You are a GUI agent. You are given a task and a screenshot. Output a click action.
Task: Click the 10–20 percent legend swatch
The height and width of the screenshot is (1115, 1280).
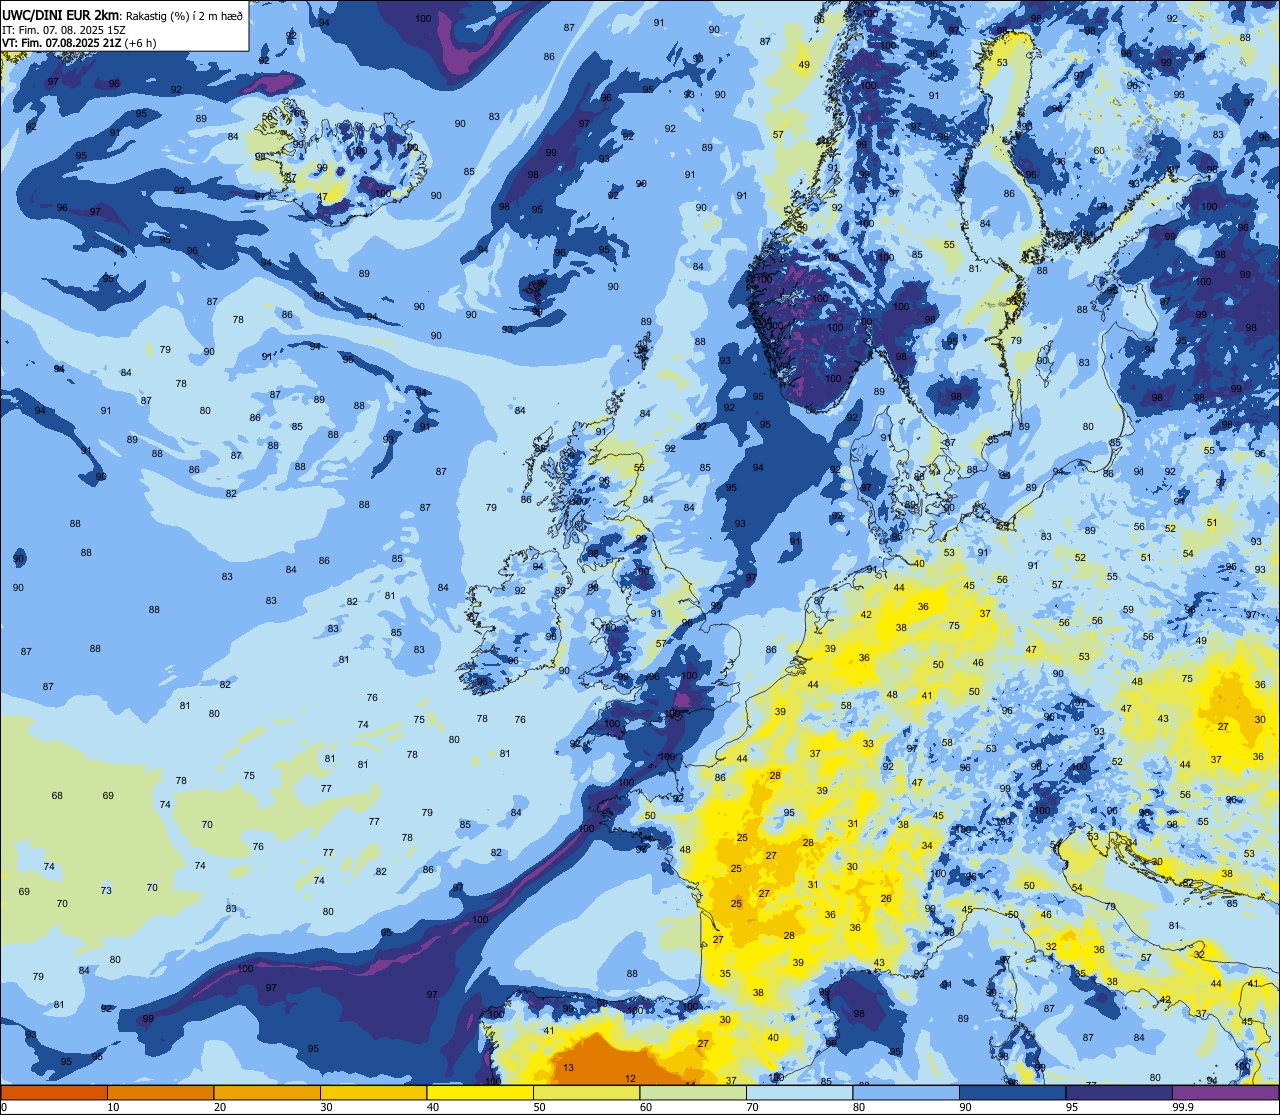[160, 1092]
